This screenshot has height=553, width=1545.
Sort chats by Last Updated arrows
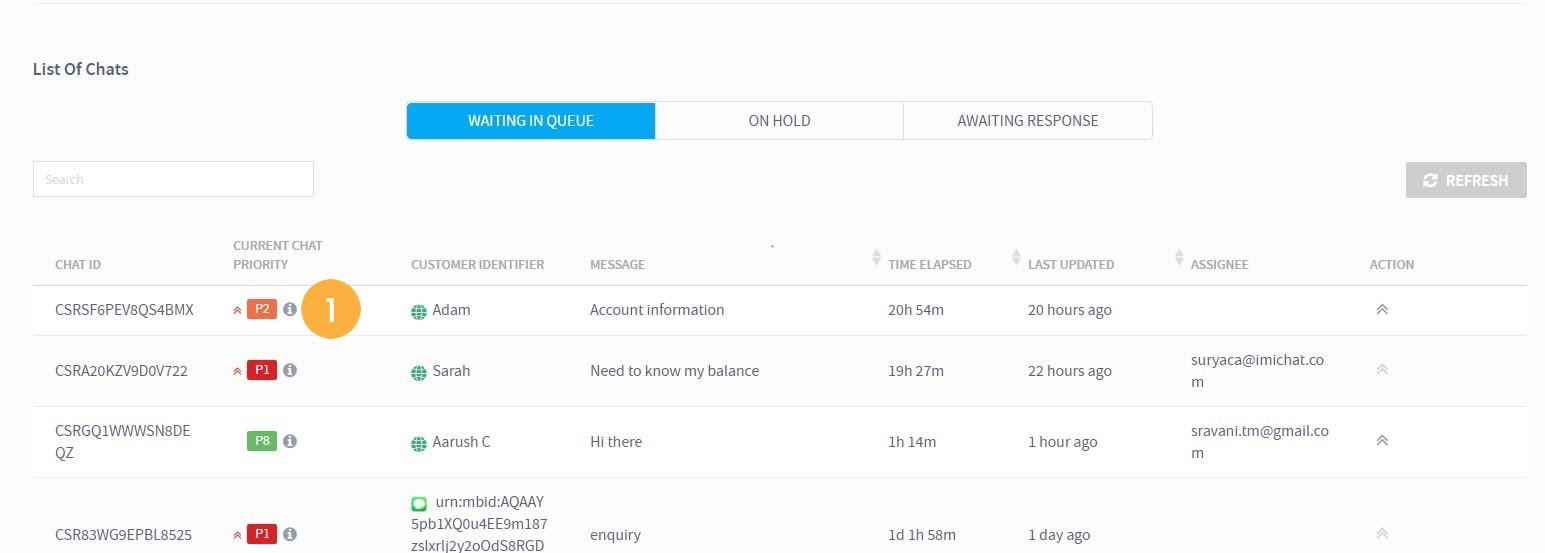coord(1180,257)
